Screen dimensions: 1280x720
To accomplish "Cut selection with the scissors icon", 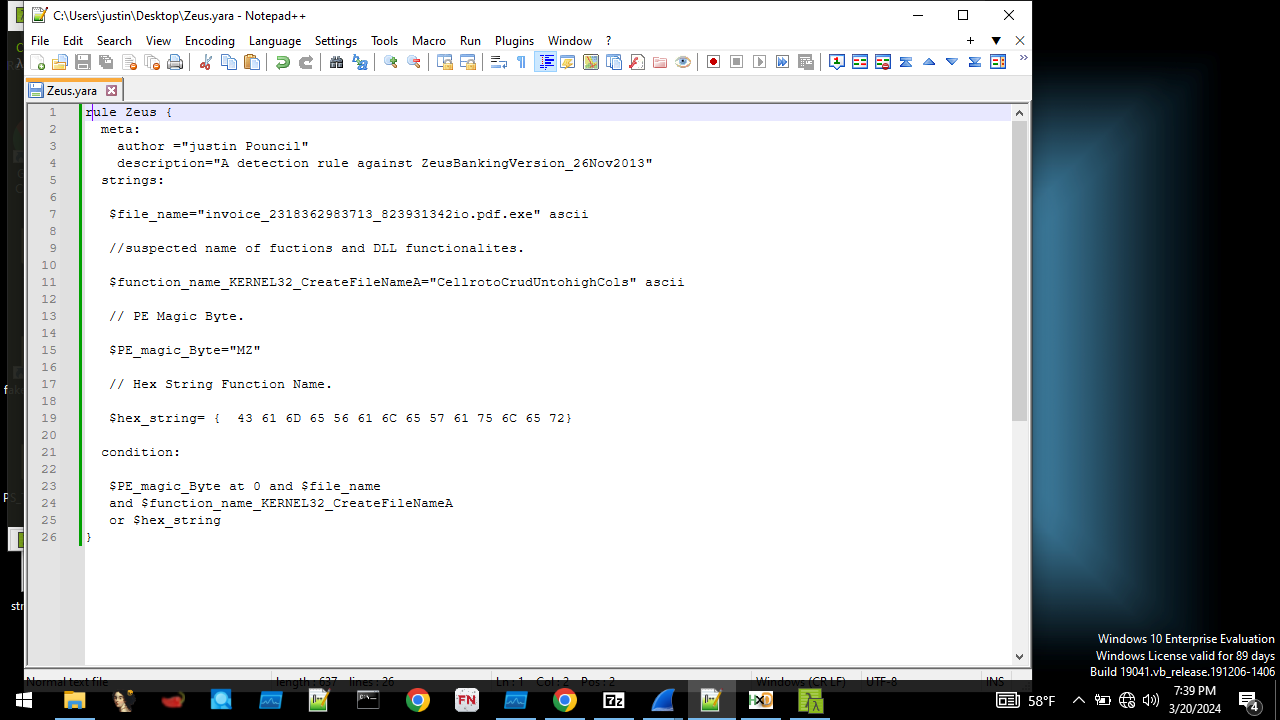I will pos(206,62).
